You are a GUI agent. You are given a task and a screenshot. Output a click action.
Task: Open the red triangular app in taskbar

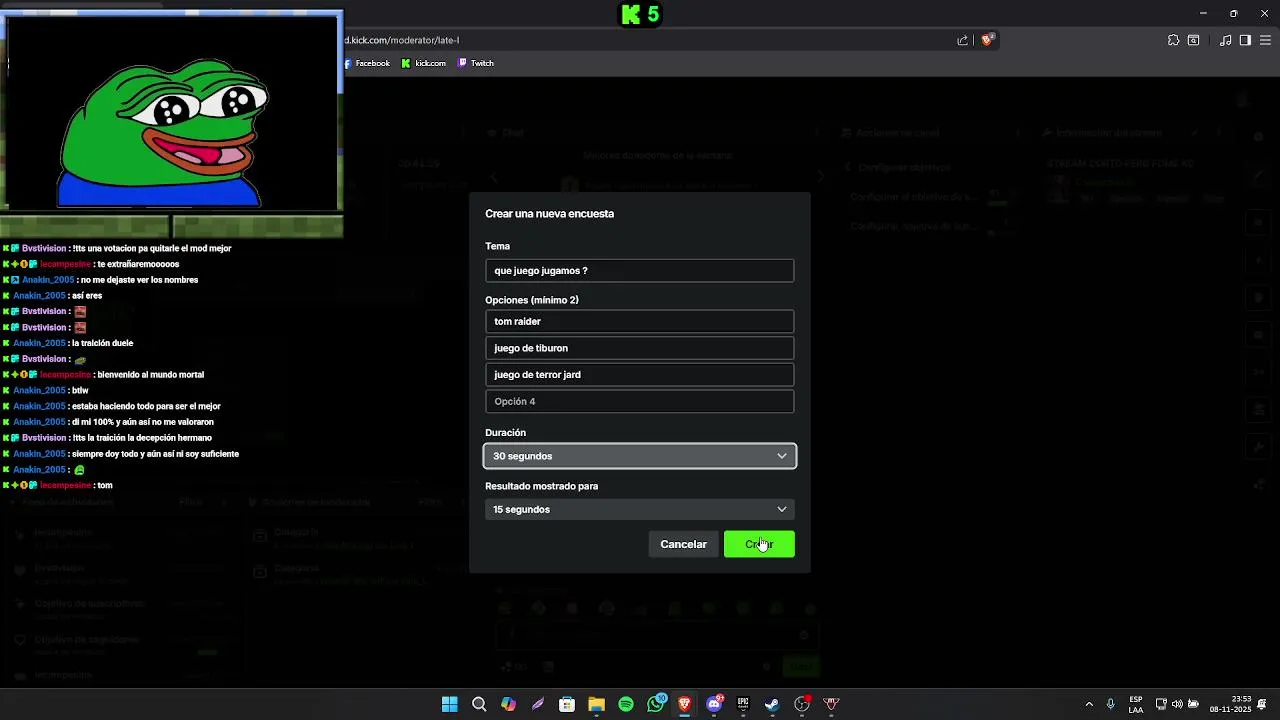831,704
